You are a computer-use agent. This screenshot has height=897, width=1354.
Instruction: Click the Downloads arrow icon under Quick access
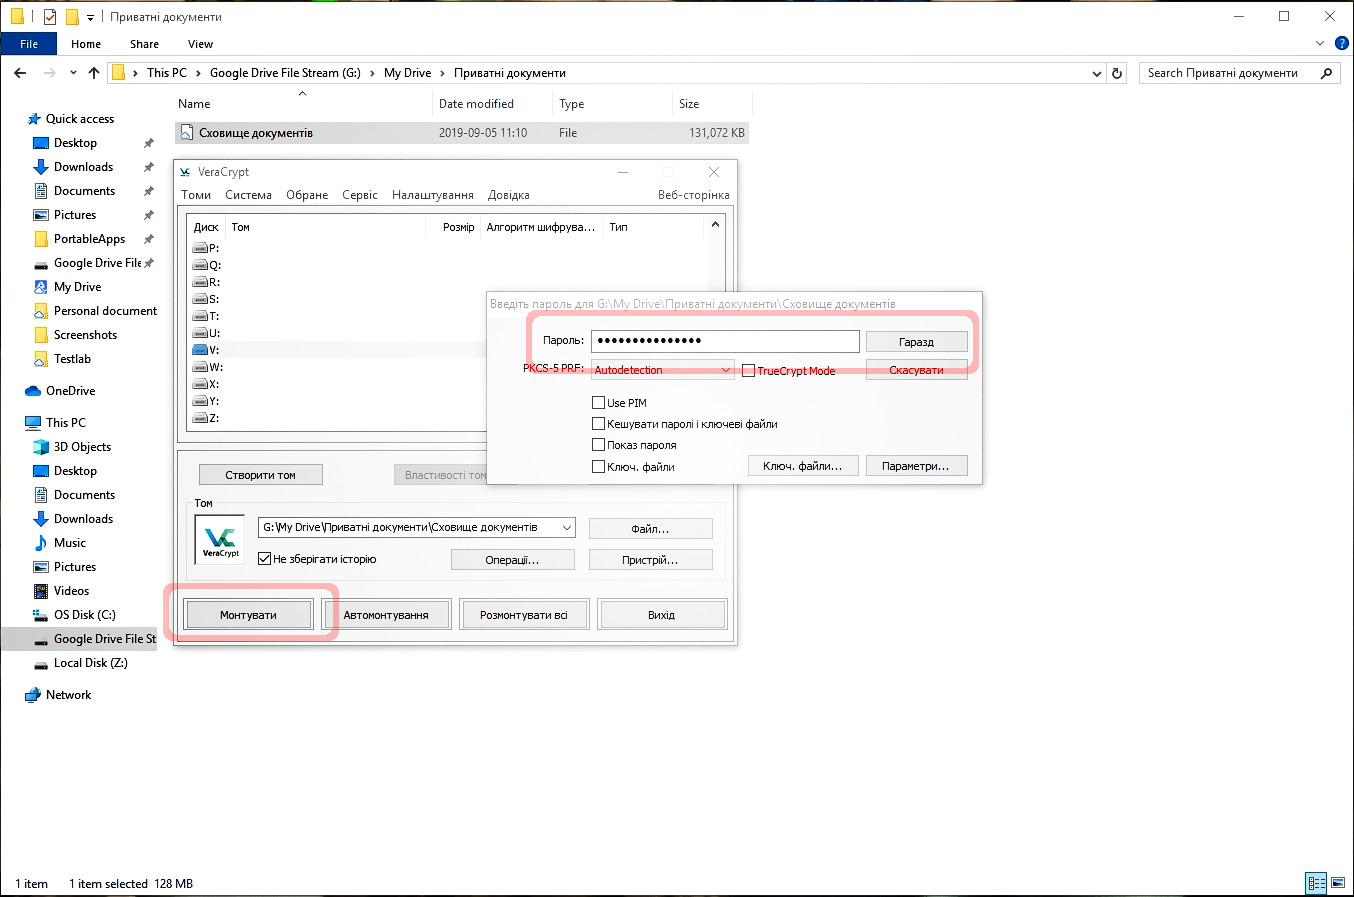click(41, 167)
